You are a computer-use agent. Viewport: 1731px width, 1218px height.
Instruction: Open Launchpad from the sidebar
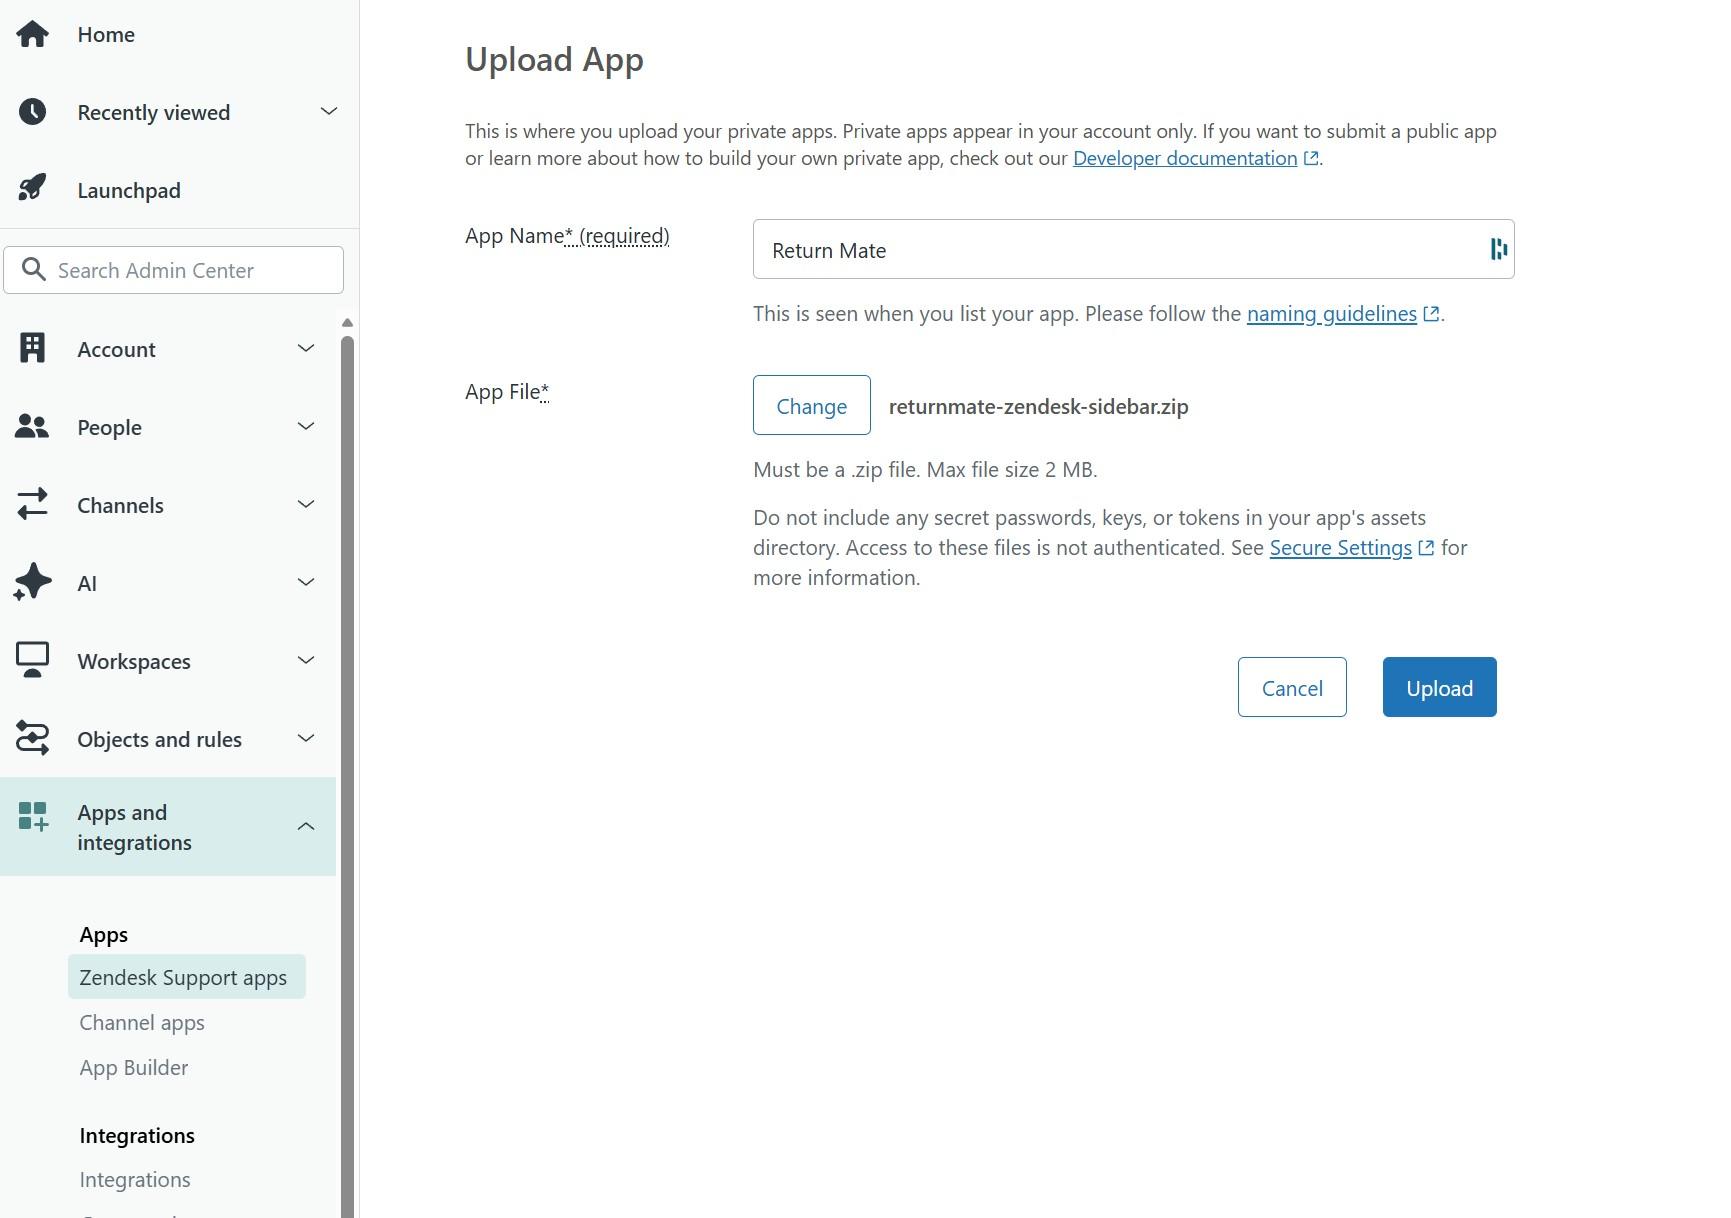click(x=129, y=190)
